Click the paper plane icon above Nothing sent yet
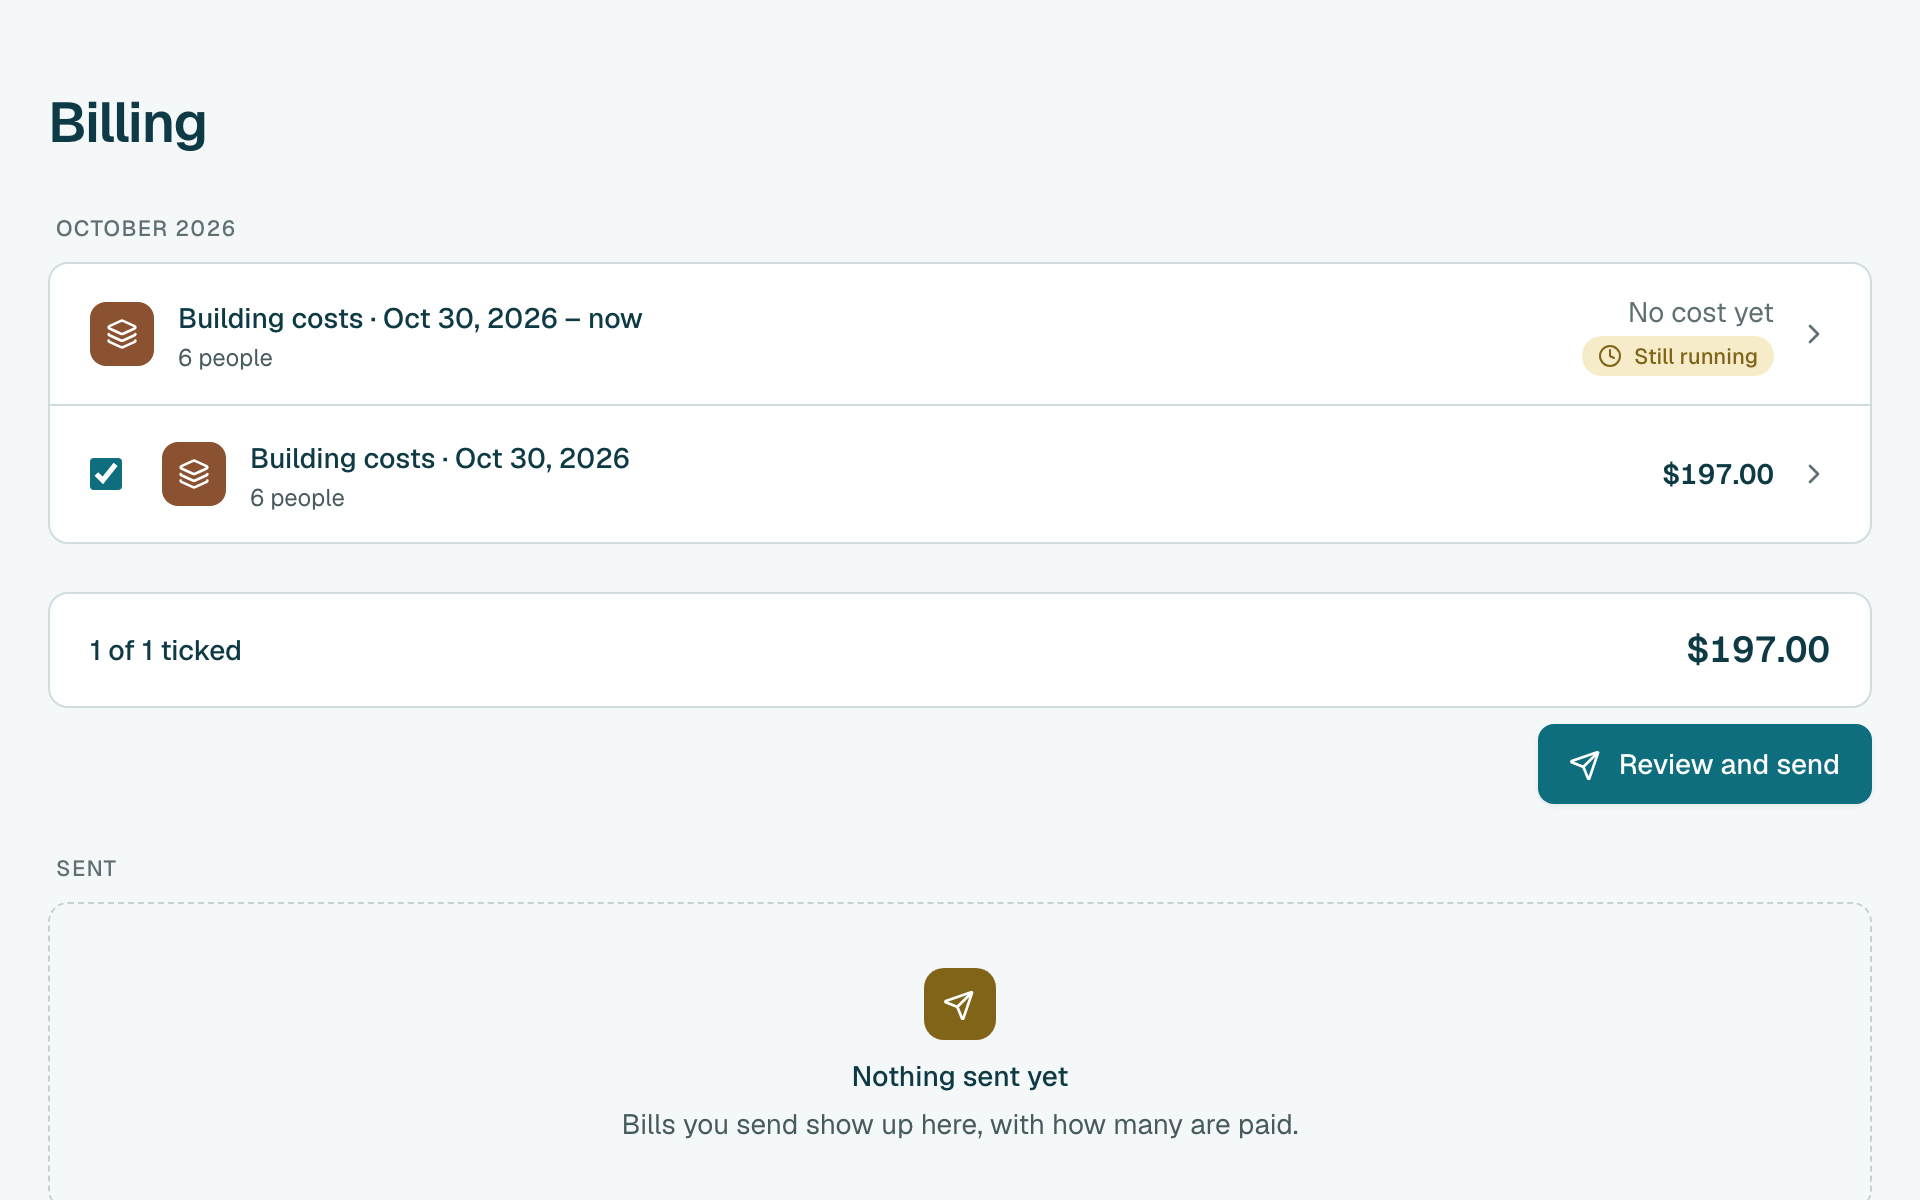This screenshot has width=1920, height=1200. (x=960, y=1004)
